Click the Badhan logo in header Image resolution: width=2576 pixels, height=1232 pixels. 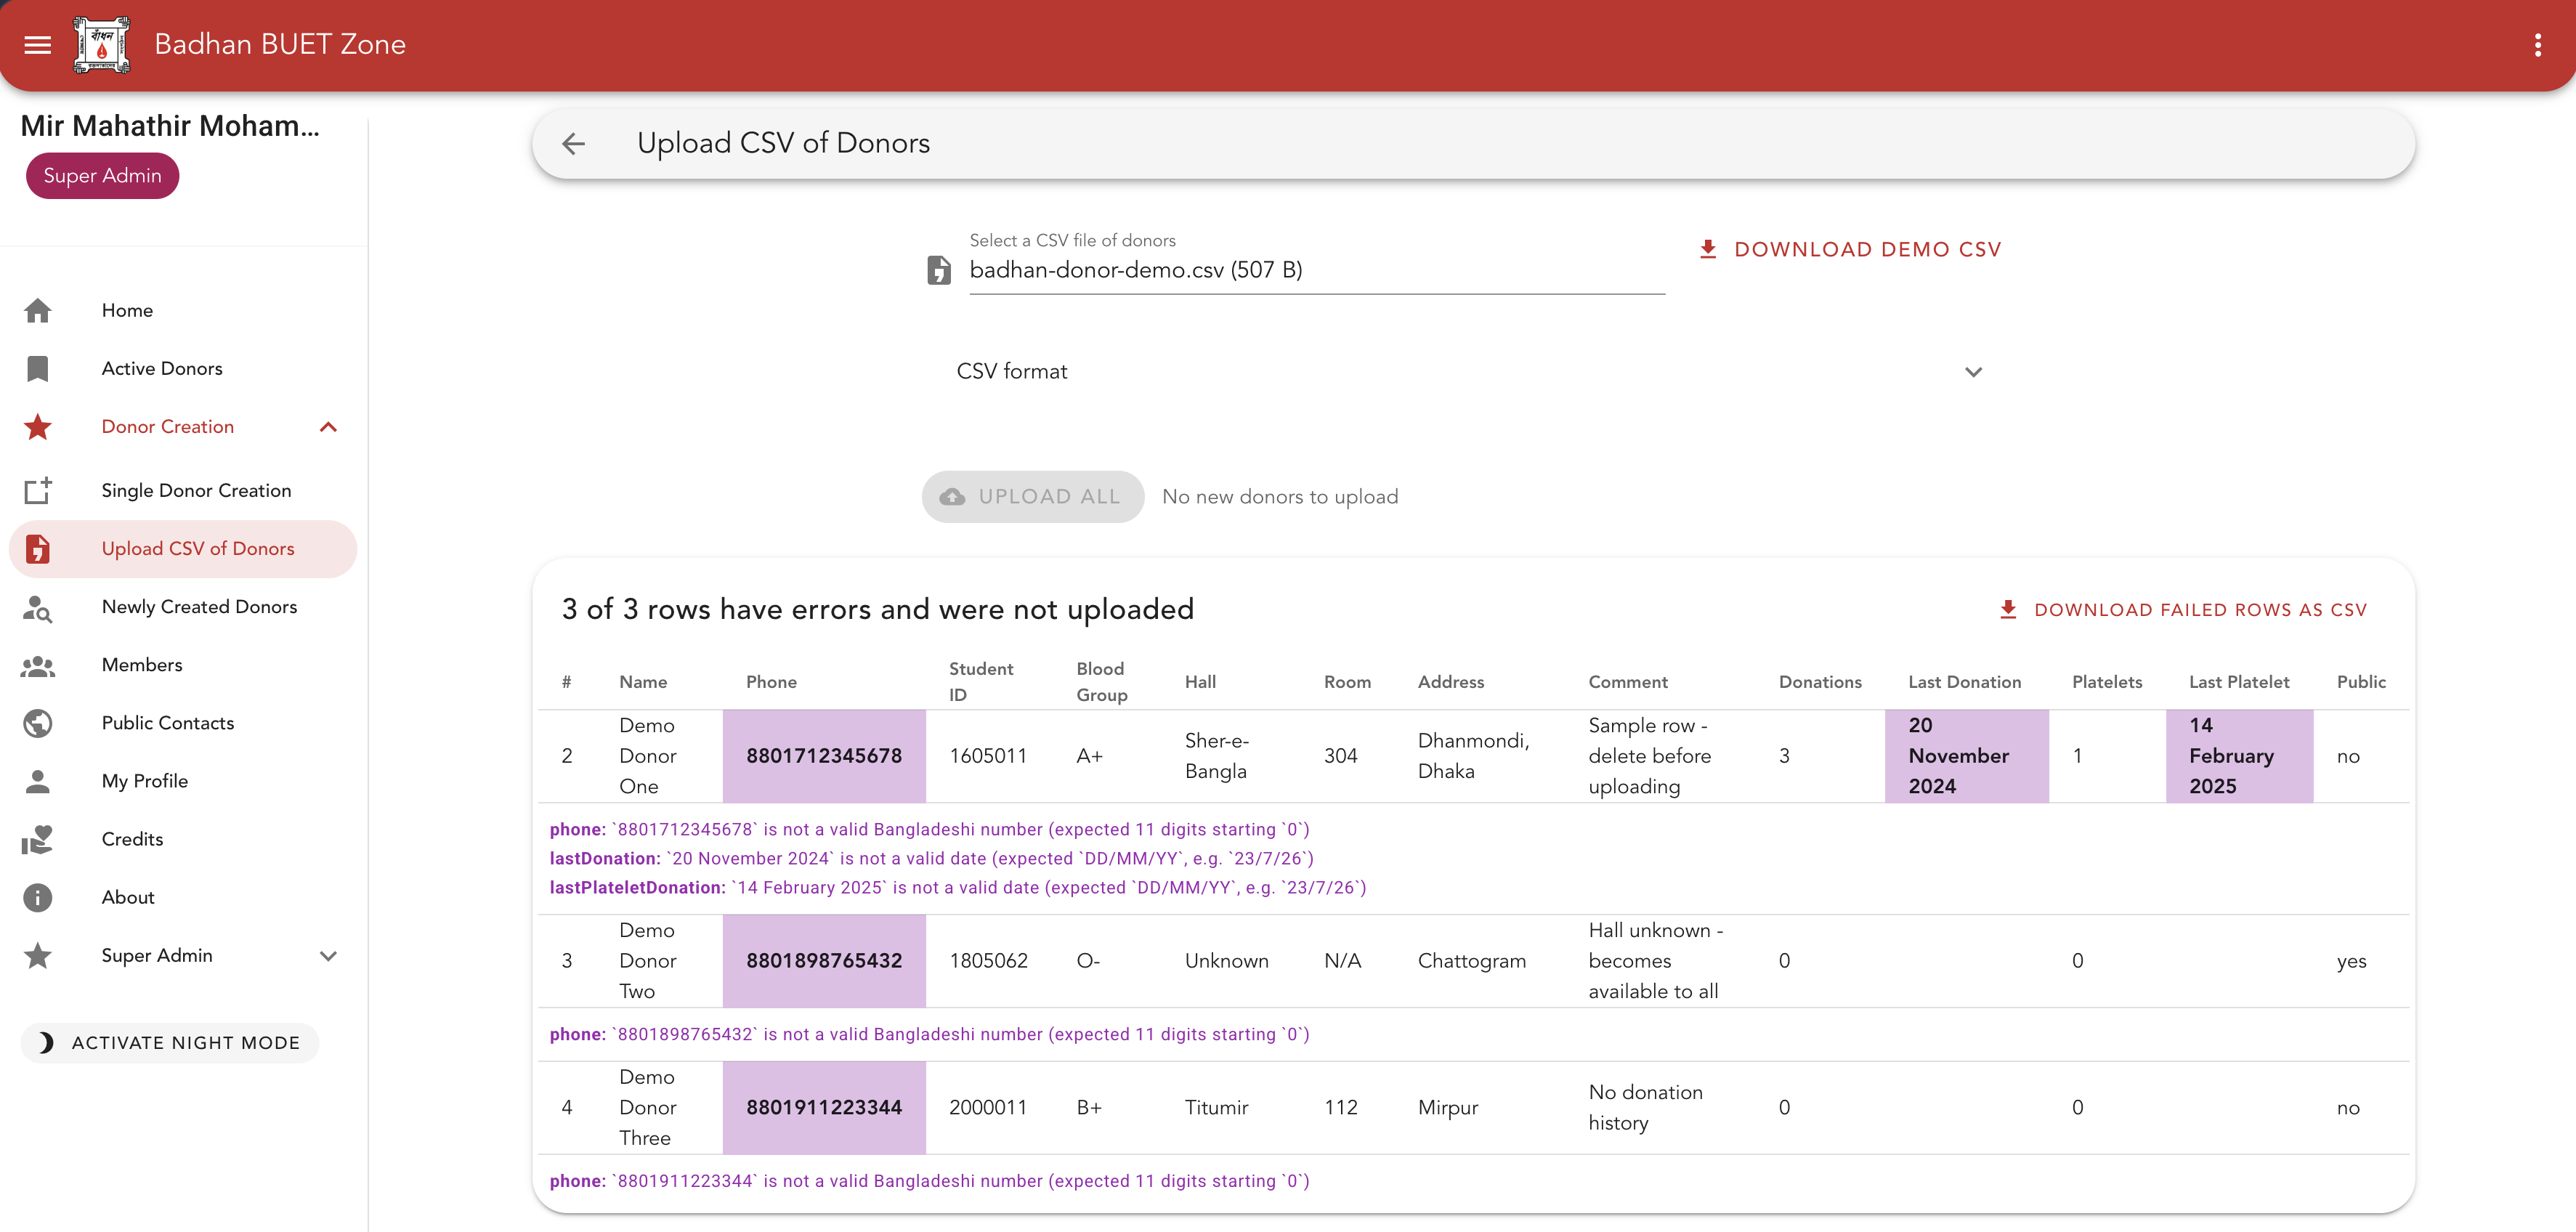click(102, 45)
